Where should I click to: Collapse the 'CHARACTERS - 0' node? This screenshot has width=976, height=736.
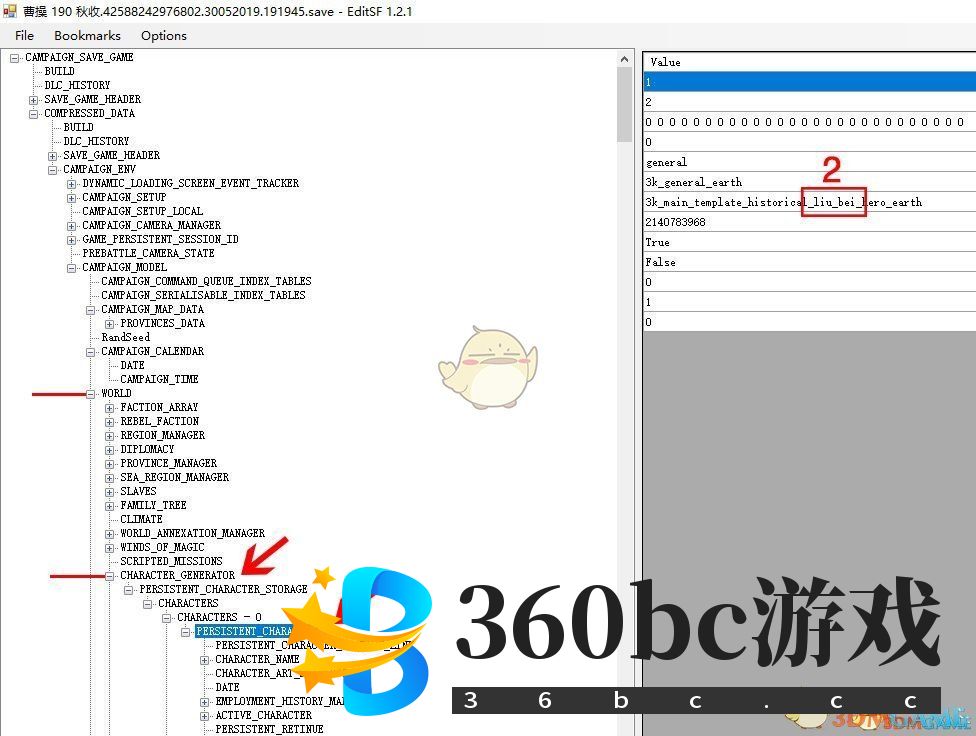167,618
